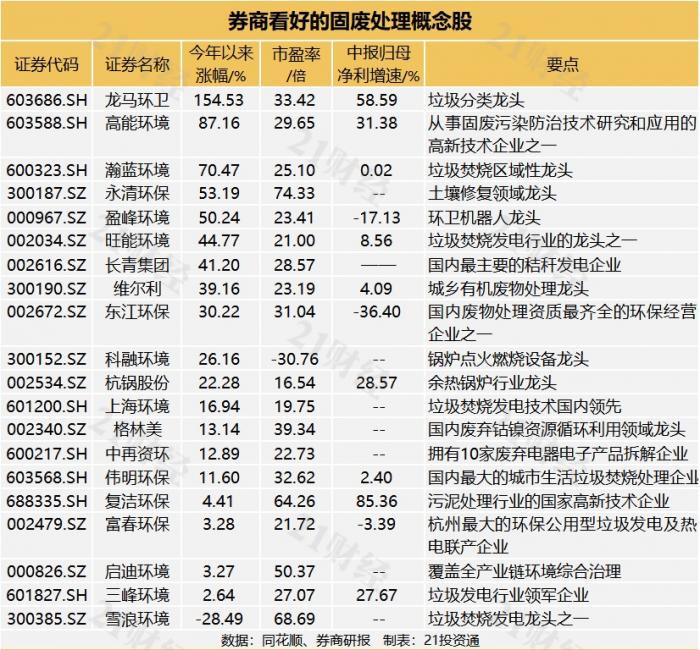Click the value 85.36
Image resolution: width=700 pixels, height=650 pixels.
point(376,501)
